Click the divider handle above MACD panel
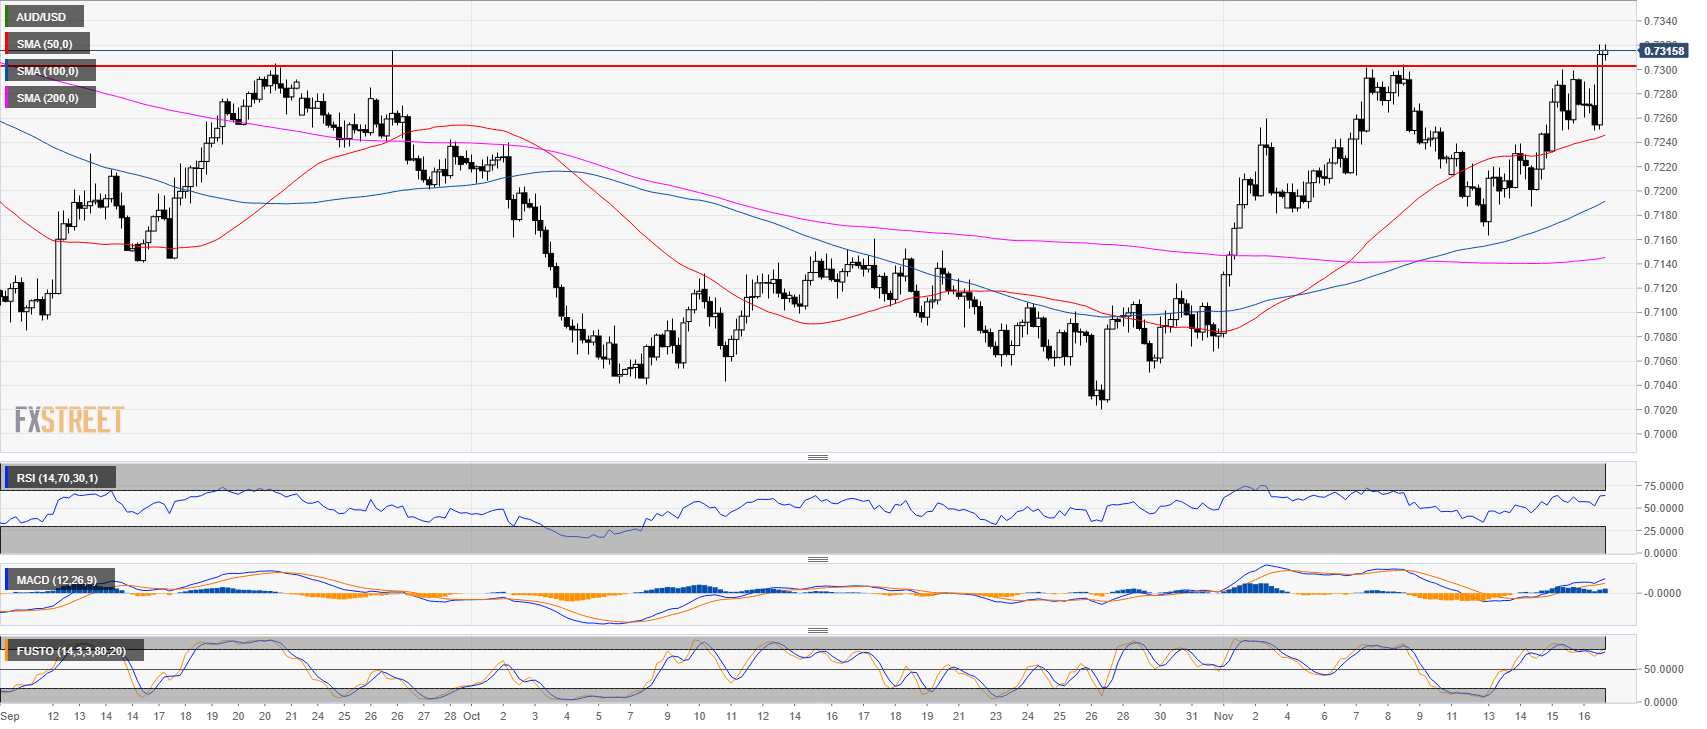The image size is (1707, 729). click(817, 559)
